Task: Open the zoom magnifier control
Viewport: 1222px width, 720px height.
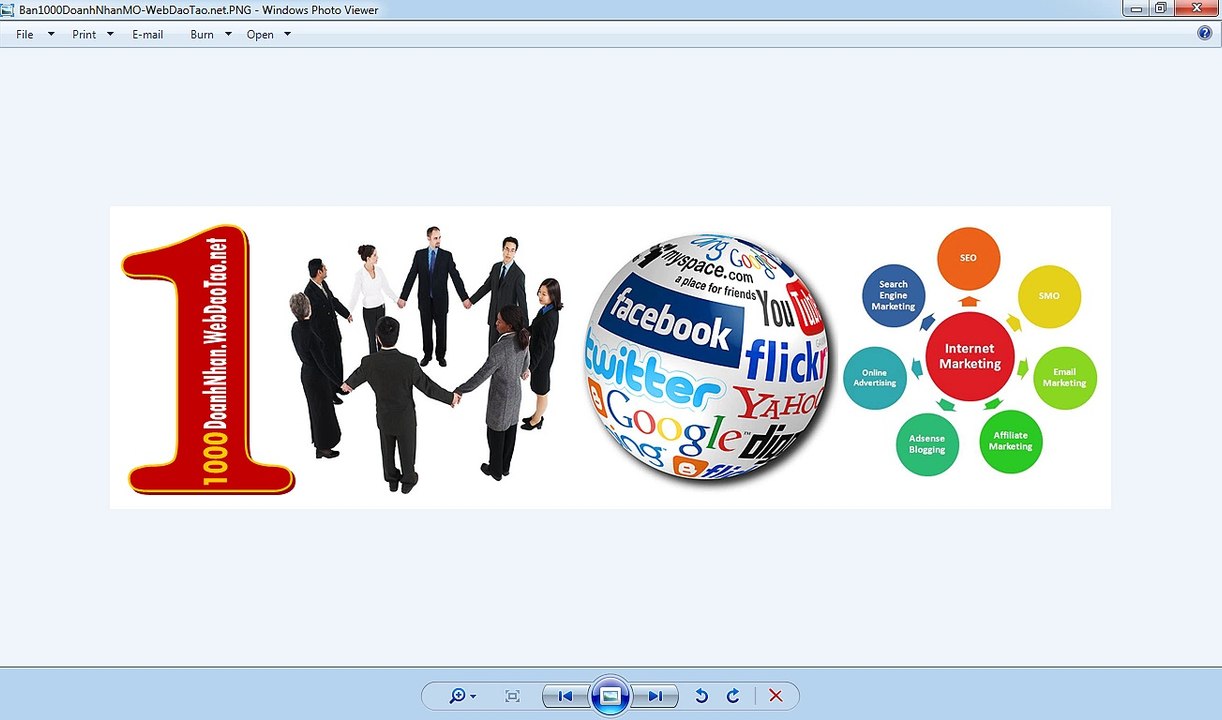Action: [462, 696]
